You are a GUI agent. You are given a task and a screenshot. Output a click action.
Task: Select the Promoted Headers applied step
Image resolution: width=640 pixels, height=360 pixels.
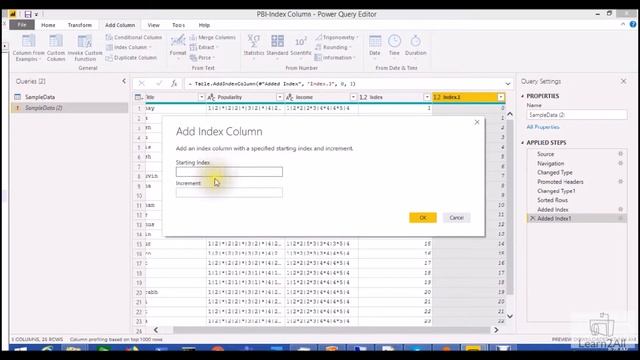point(560,182)
